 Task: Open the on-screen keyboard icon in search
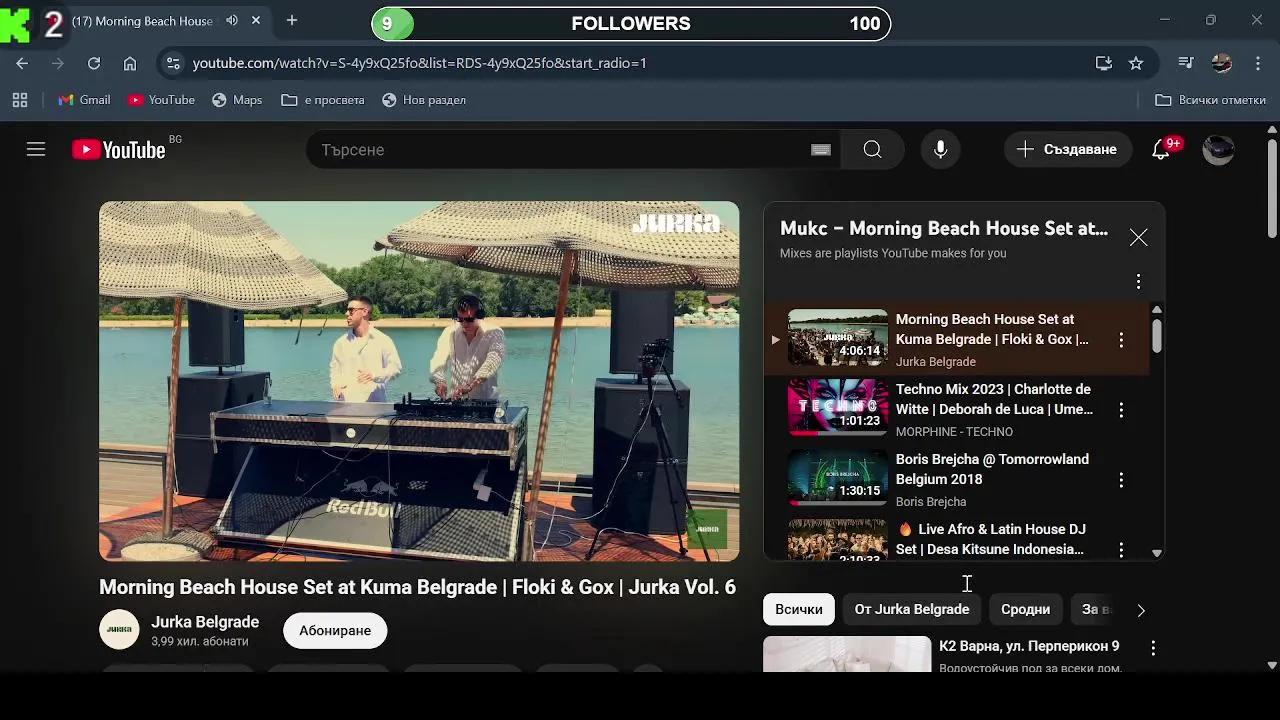[x=821, y=150]
